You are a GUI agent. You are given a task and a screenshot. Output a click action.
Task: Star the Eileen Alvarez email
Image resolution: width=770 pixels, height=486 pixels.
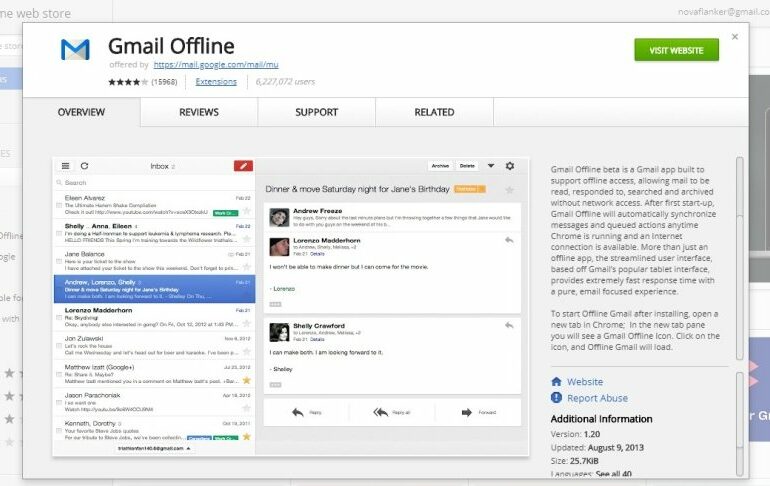[x=247, y=211]
